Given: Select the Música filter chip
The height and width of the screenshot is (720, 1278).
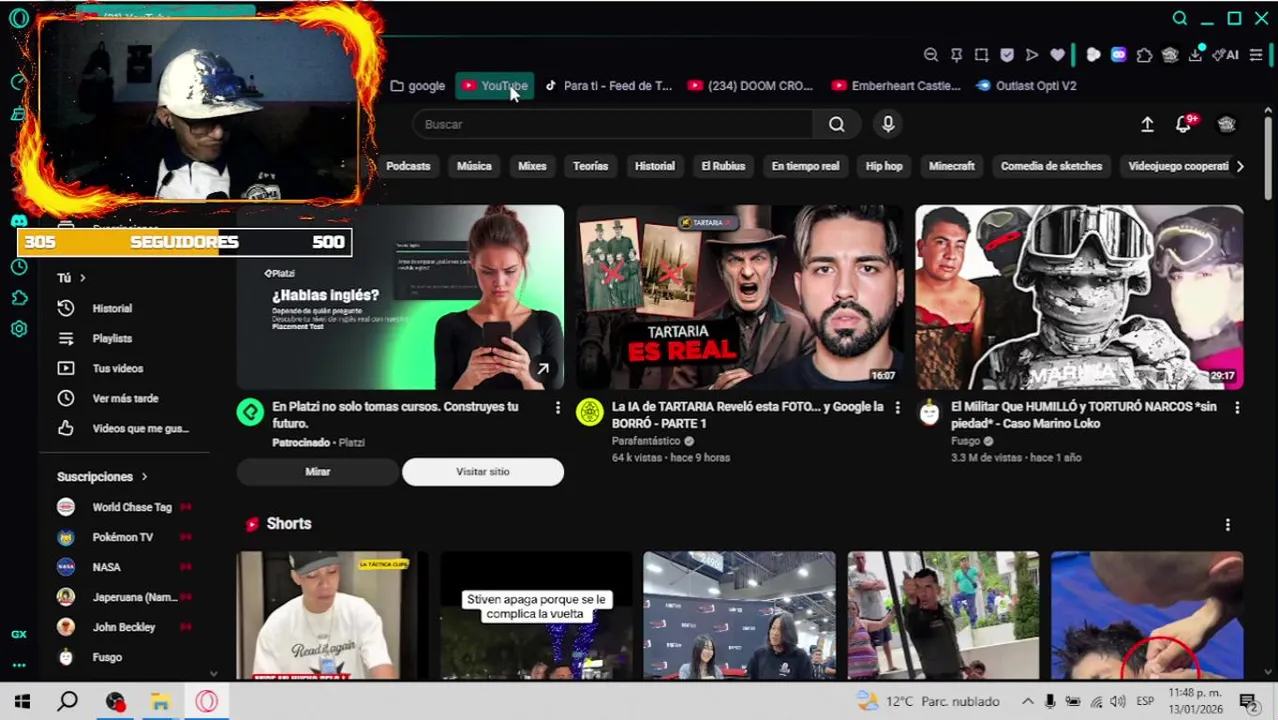Looking at the screenshot, I should [474, 166].
